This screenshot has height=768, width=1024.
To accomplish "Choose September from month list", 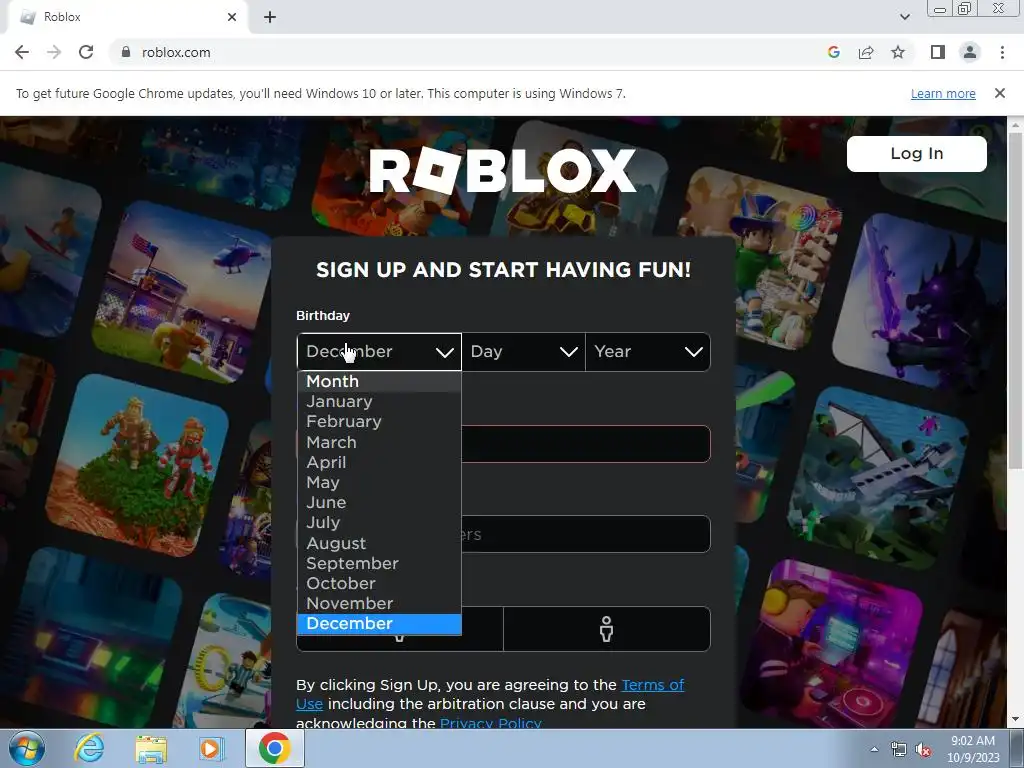I will click(x=379, y=564).
